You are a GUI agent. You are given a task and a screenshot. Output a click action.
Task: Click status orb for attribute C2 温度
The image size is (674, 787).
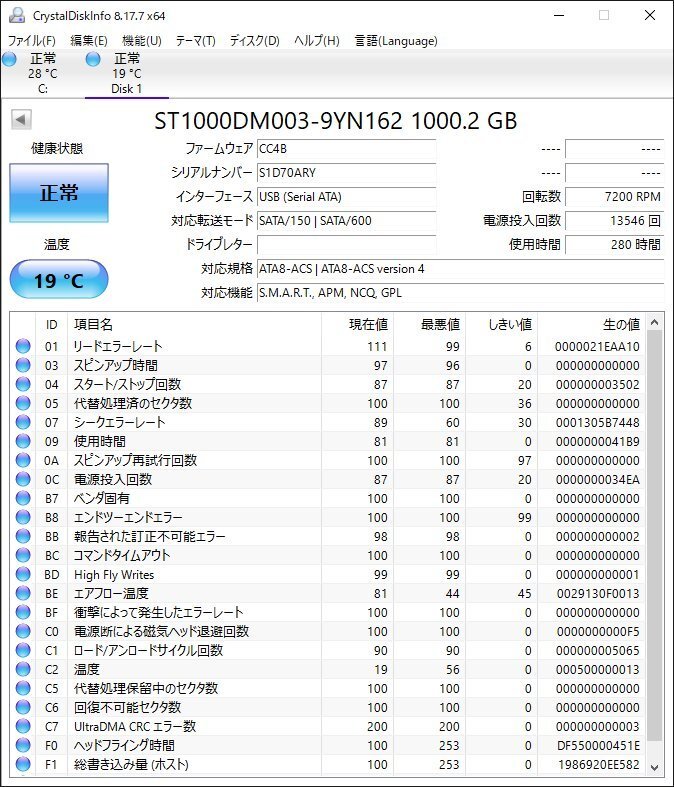click(23, 670)
